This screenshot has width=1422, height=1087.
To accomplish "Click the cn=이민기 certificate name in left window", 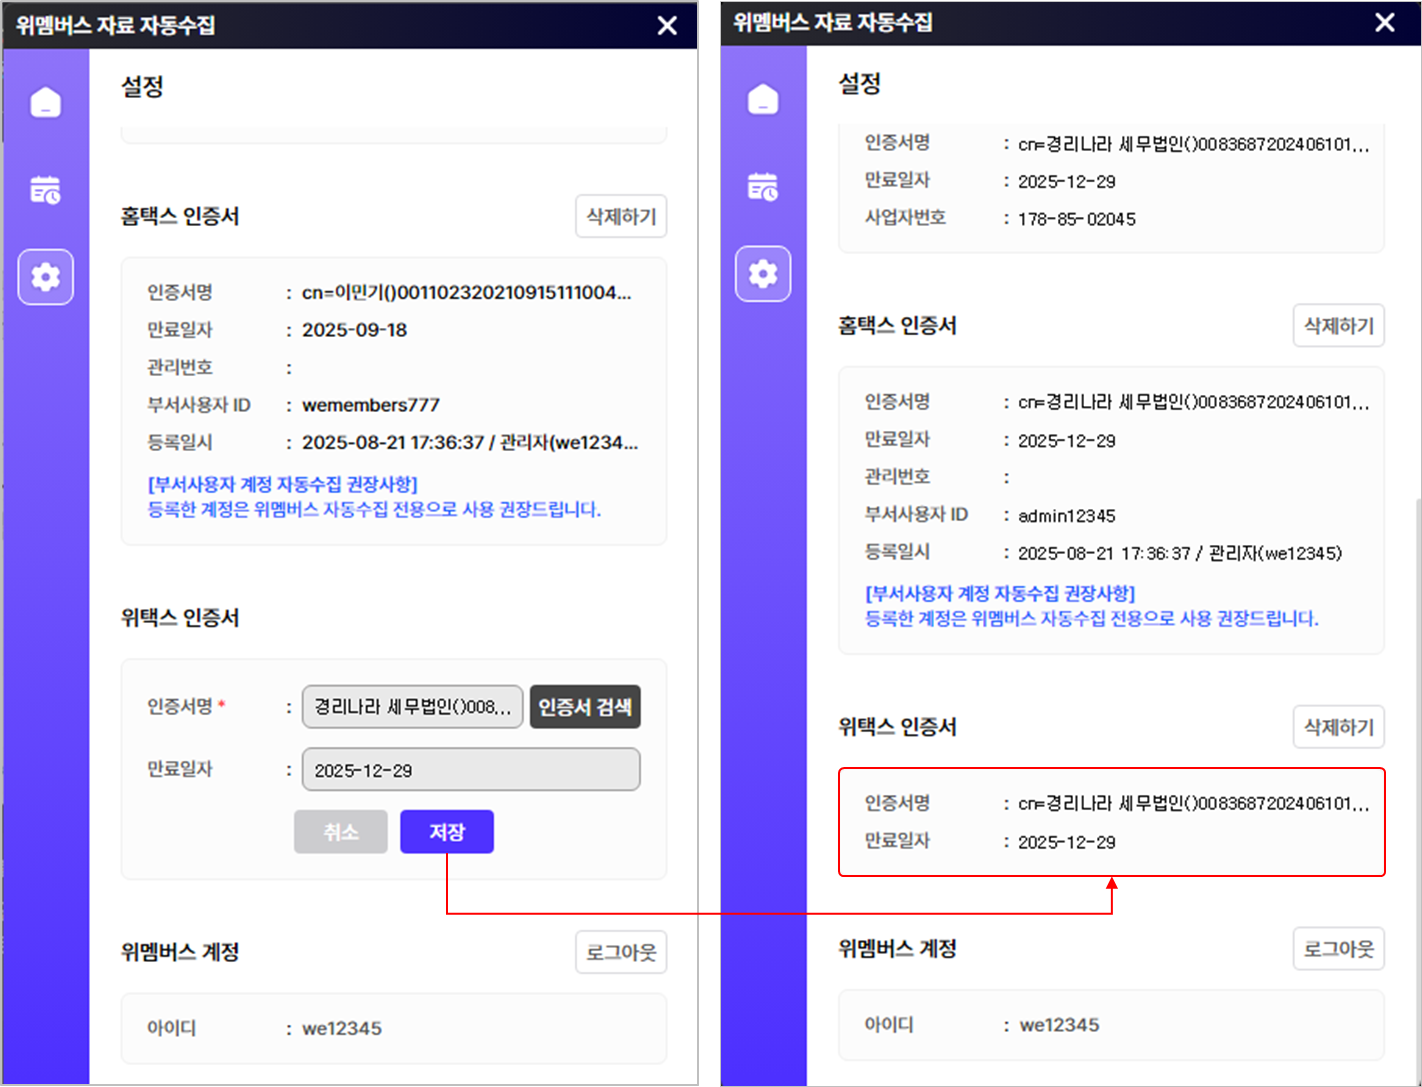I will coord(467,293).
